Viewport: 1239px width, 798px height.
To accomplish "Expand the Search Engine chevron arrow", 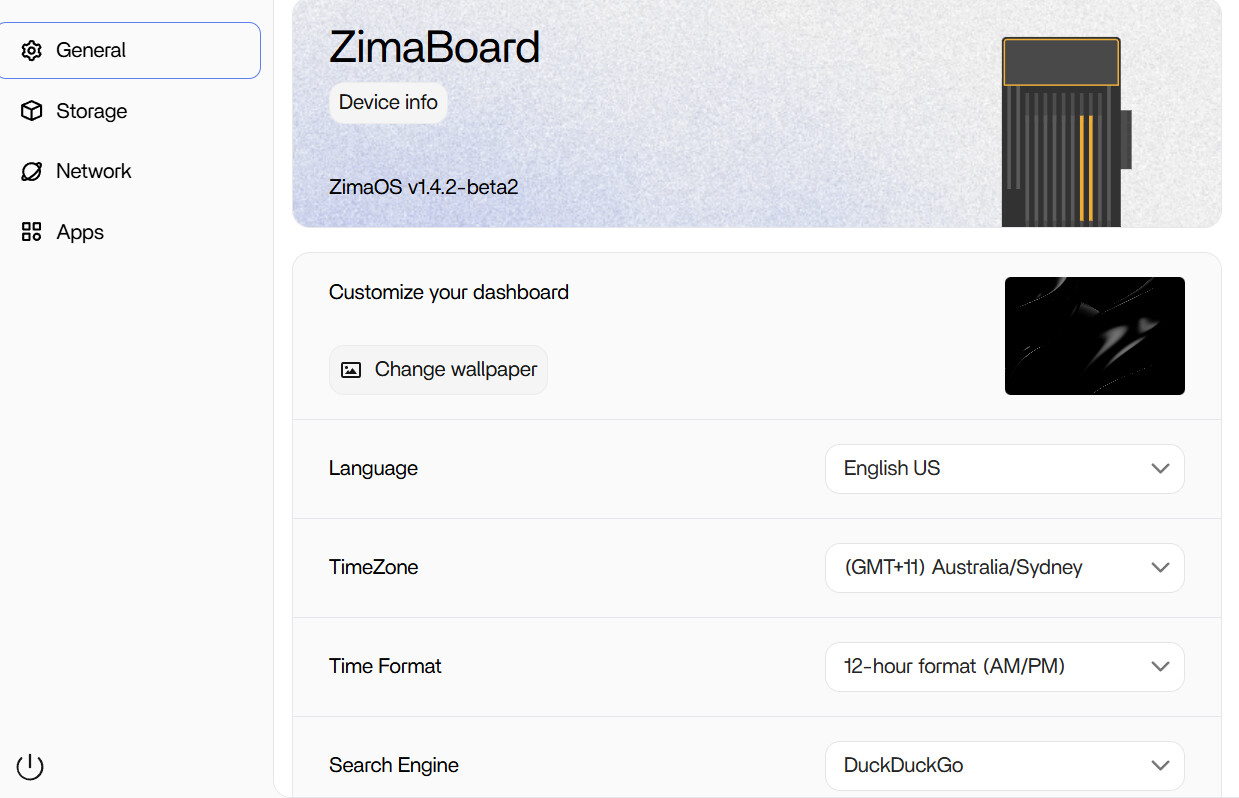I will pyautogui.click(x=1160, y=765).
